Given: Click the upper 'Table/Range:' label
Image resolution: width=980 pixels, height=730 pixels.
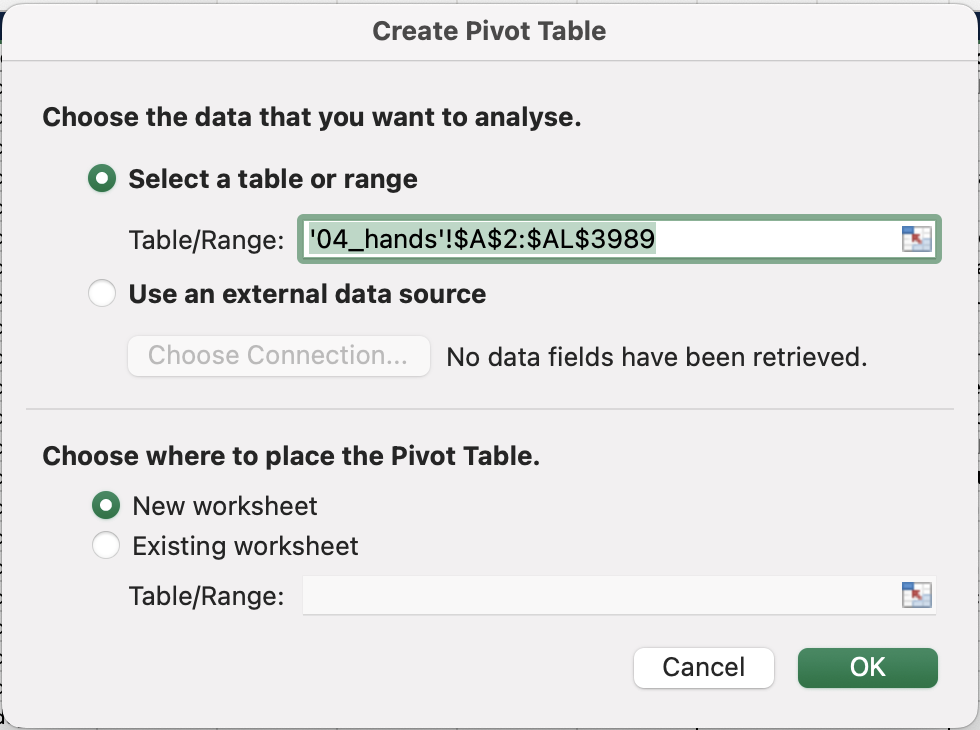Looking at the screenshot, I should 206,240.
